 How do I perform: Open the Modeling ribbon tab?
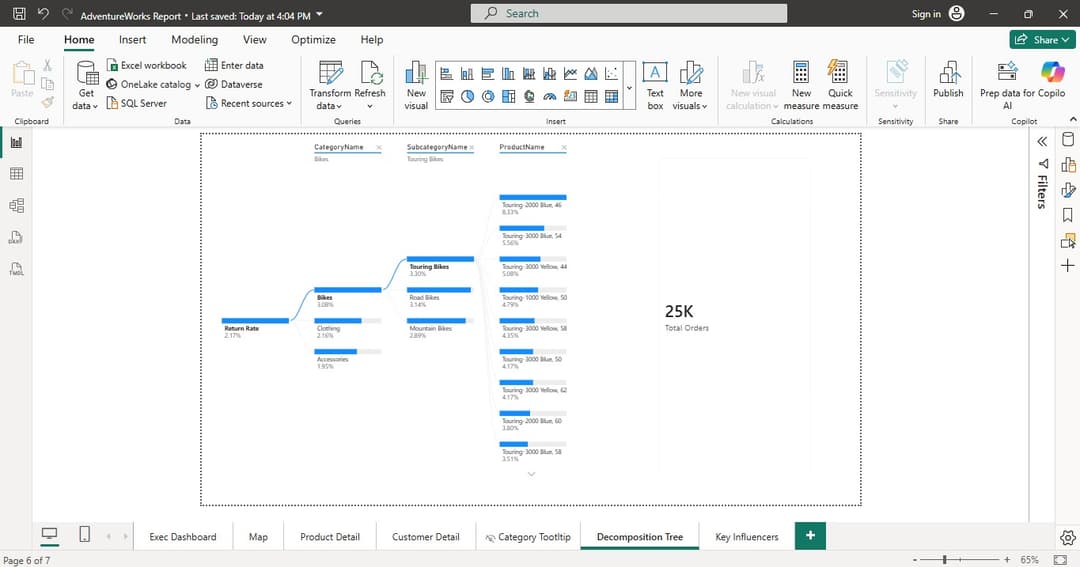point(194,40)
